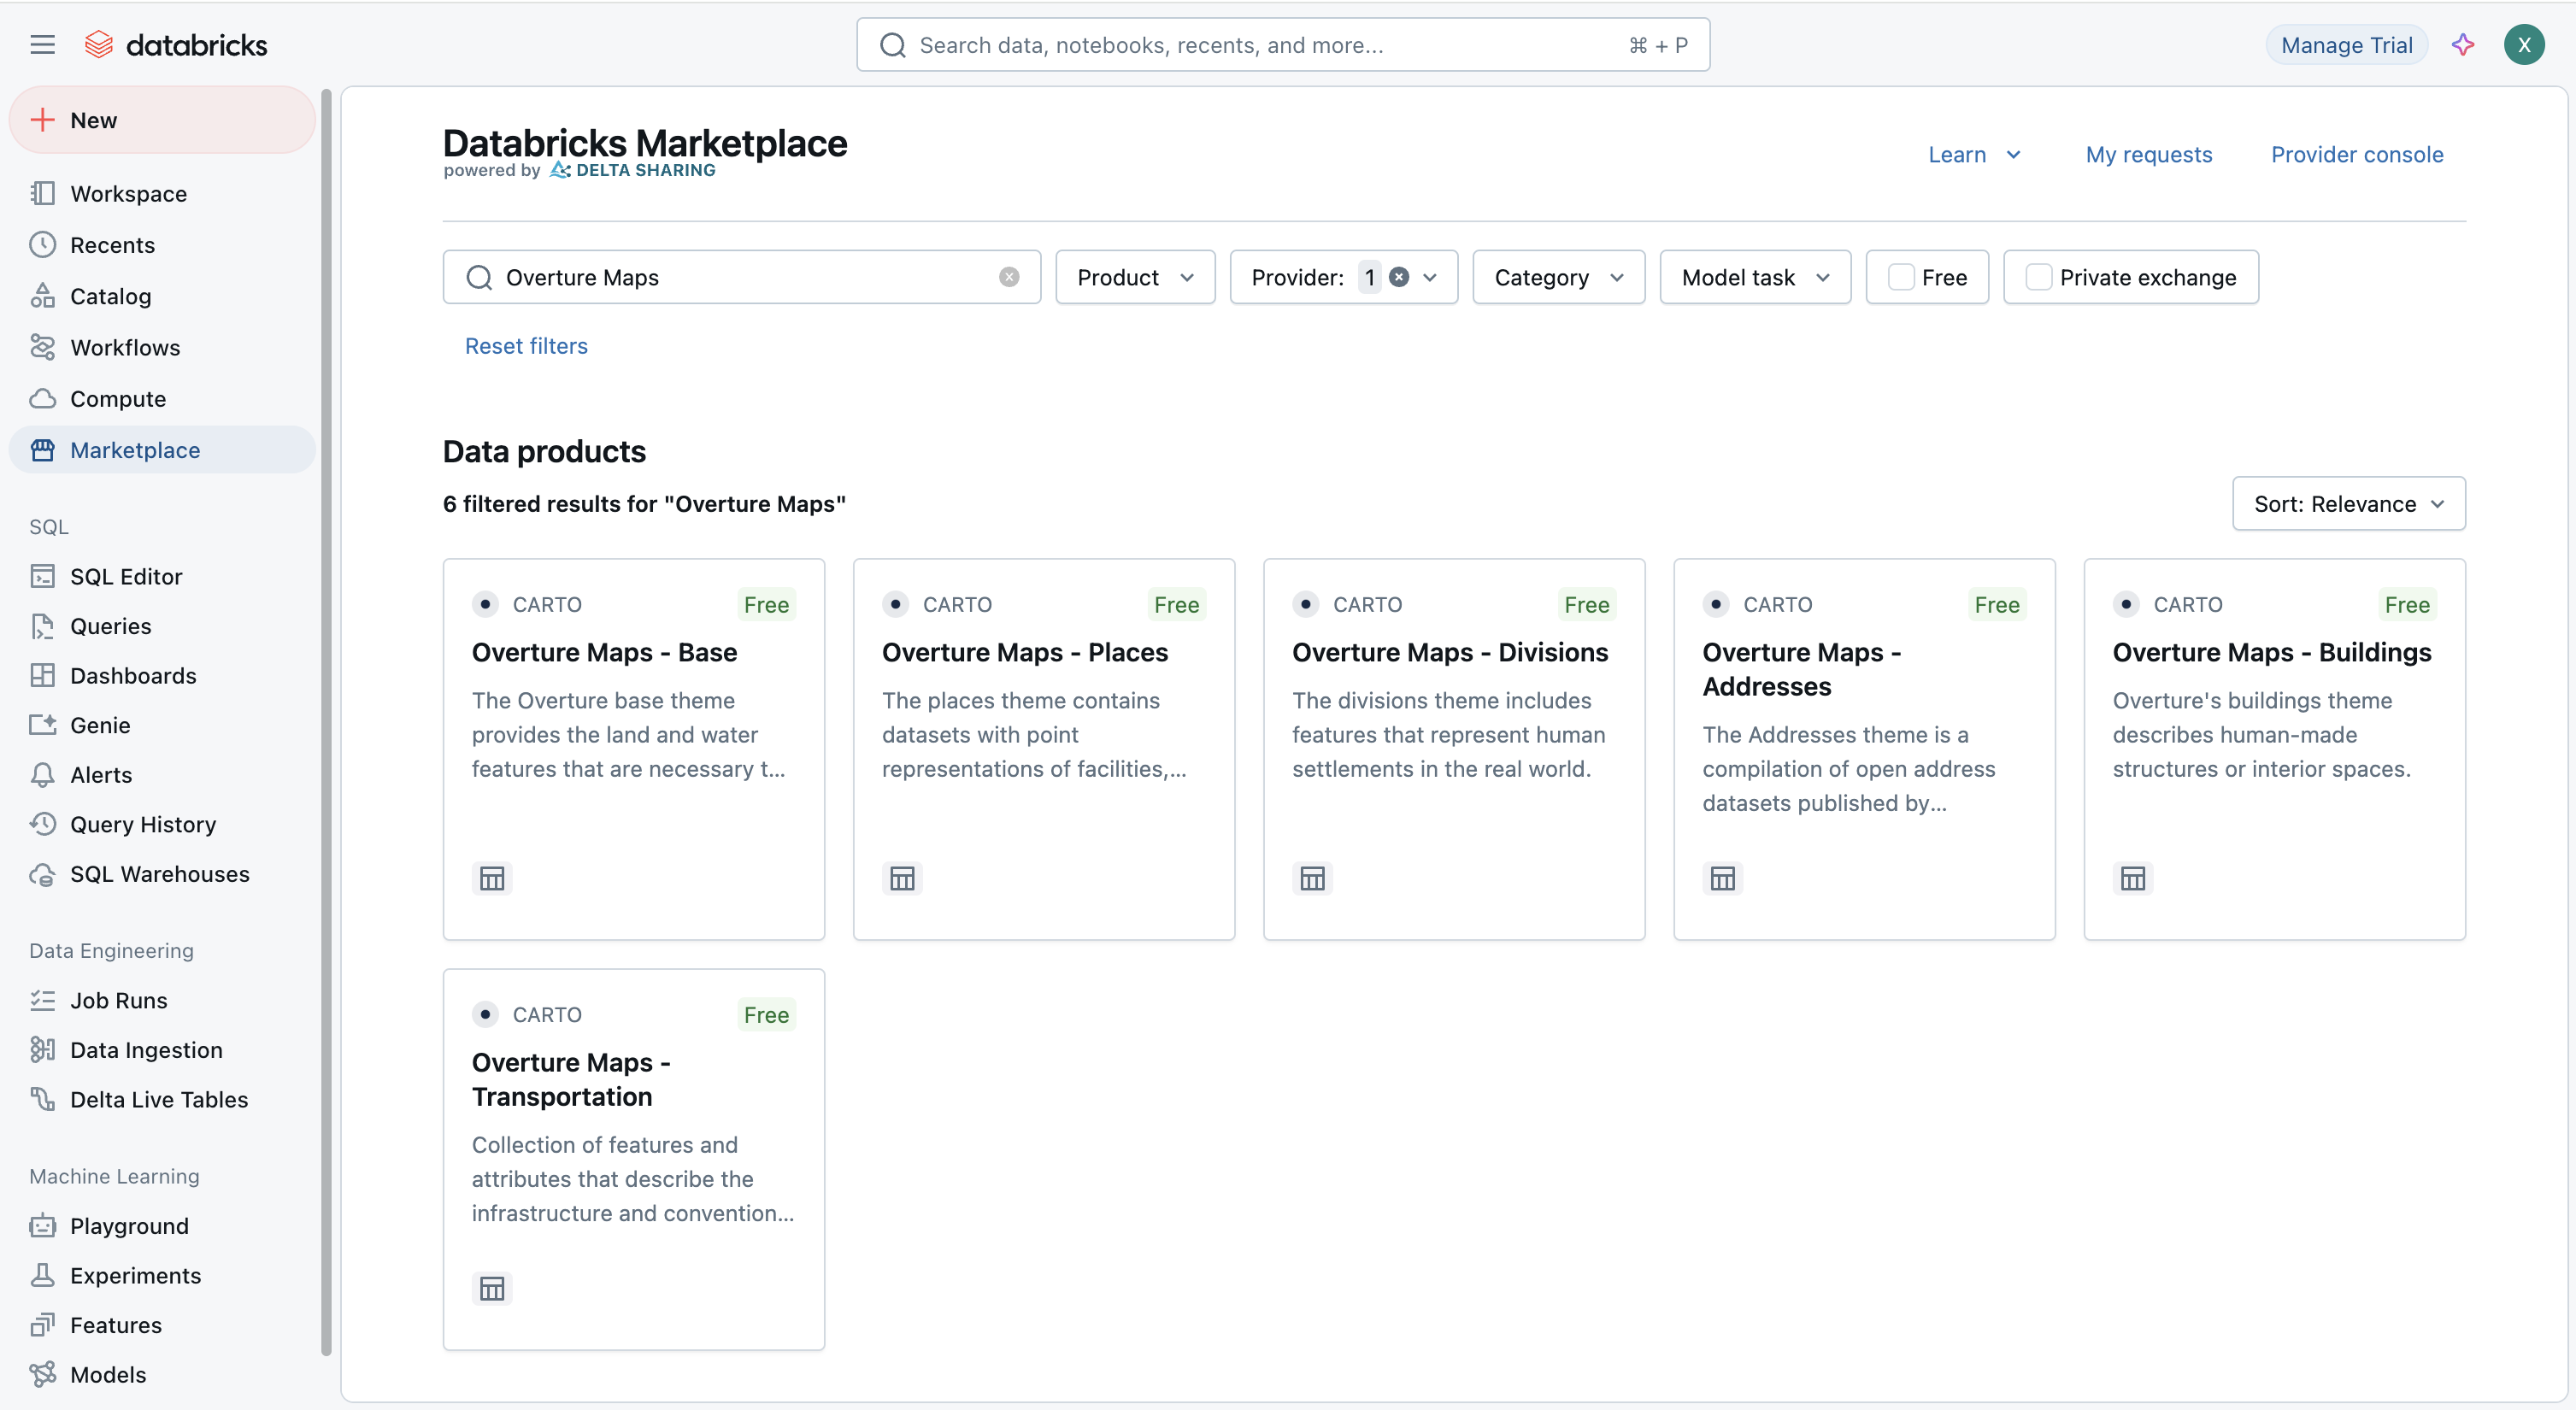Click table icon on Overture Maps - Base card

(x=492, y=878)
